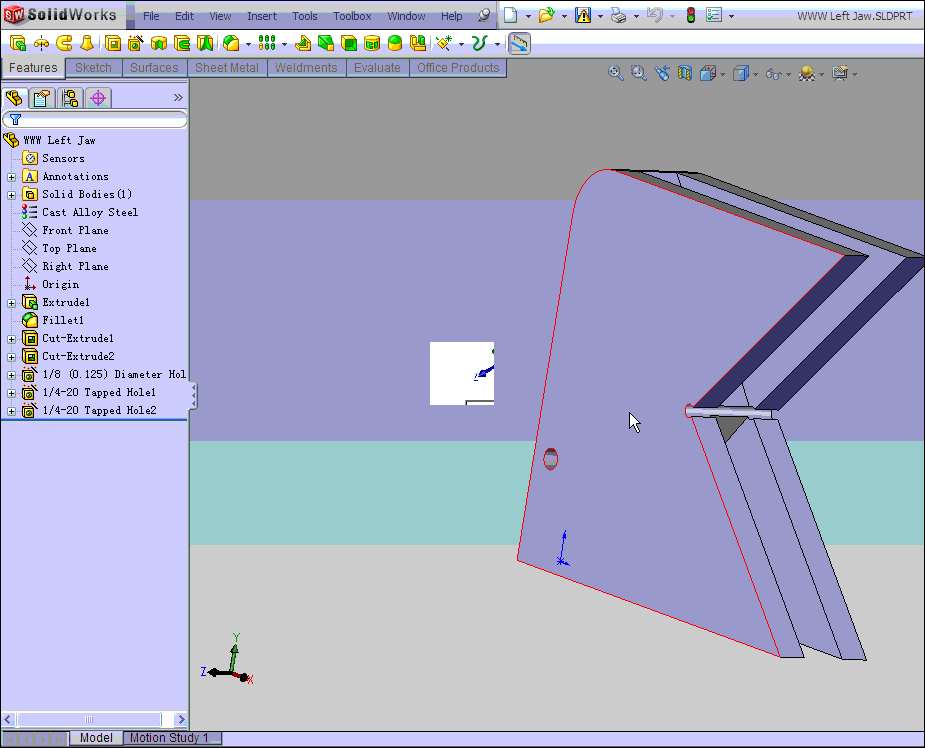Viewport: 925px width, 748px height.
Task: Select the Swept Cut tool
Action: (x=182, y=43)
